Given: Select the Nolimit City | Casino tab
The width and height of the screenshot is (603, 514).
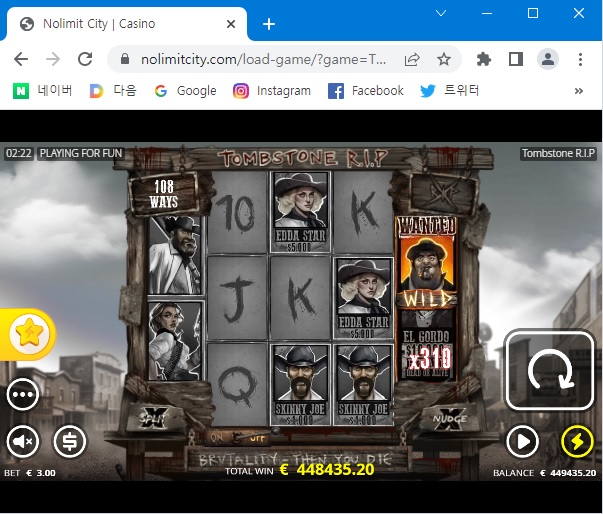Looking at the screenshot, I should tap(127, 24).
